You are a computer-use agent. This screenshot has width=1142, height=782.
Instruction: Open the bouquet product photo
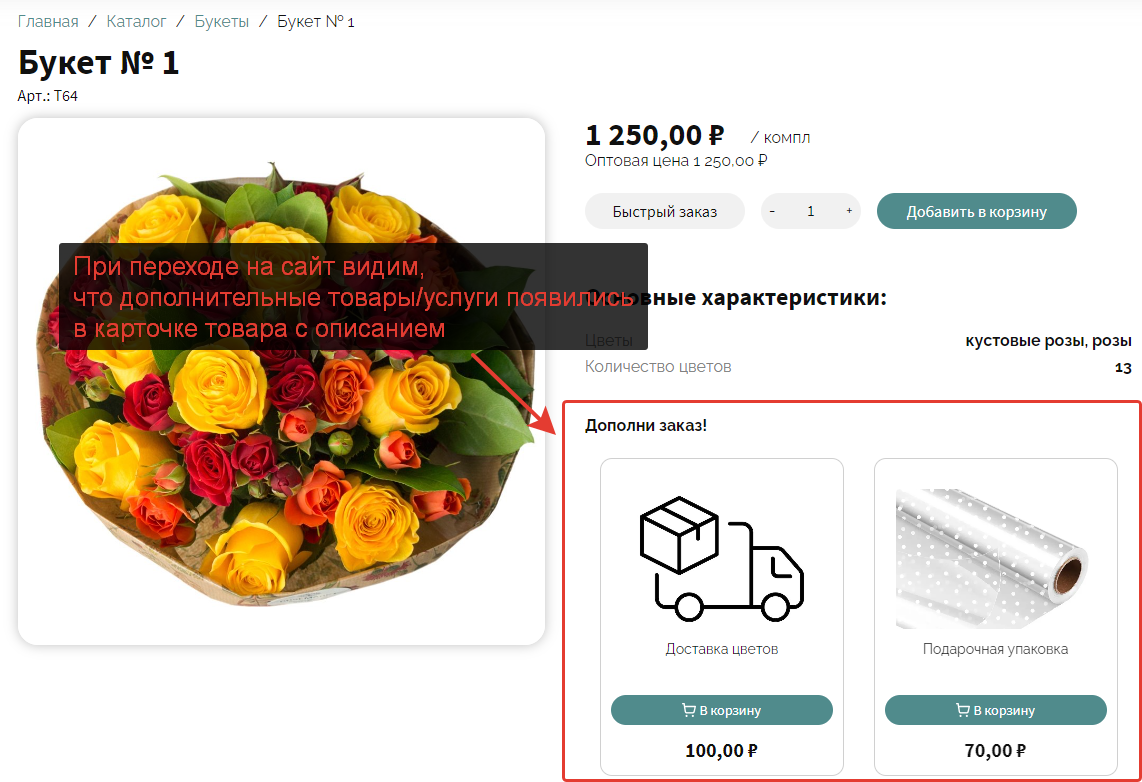(281, 381)
